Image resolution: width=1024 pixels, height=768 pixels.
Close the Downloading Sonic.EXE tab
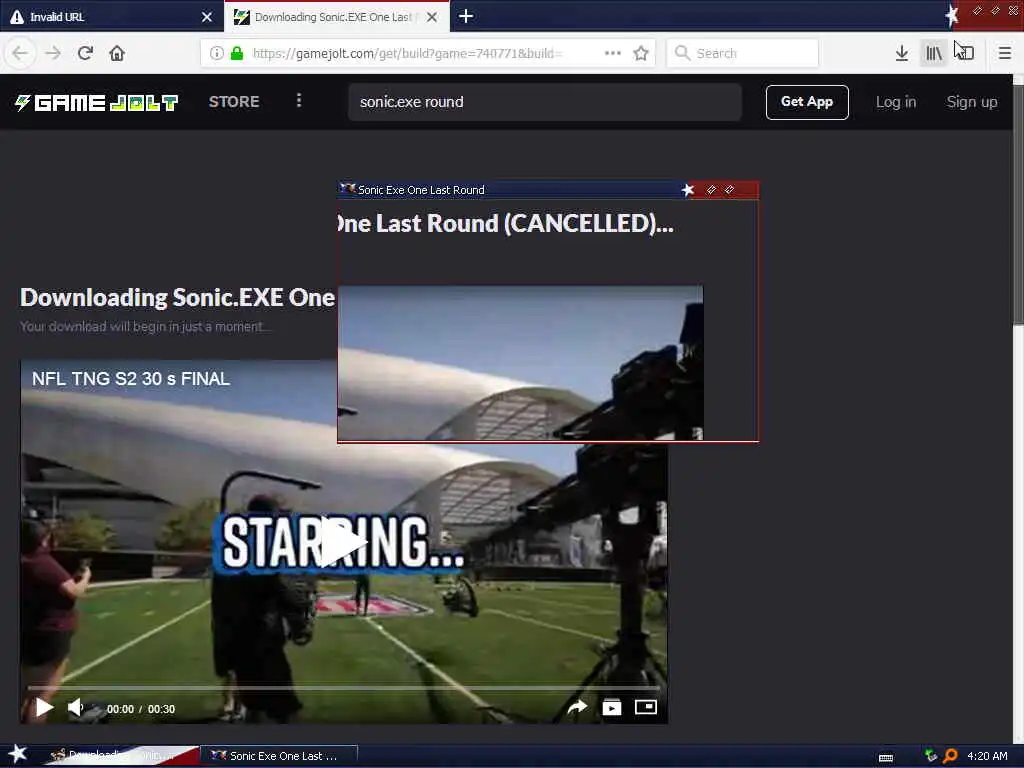[432, 17]
